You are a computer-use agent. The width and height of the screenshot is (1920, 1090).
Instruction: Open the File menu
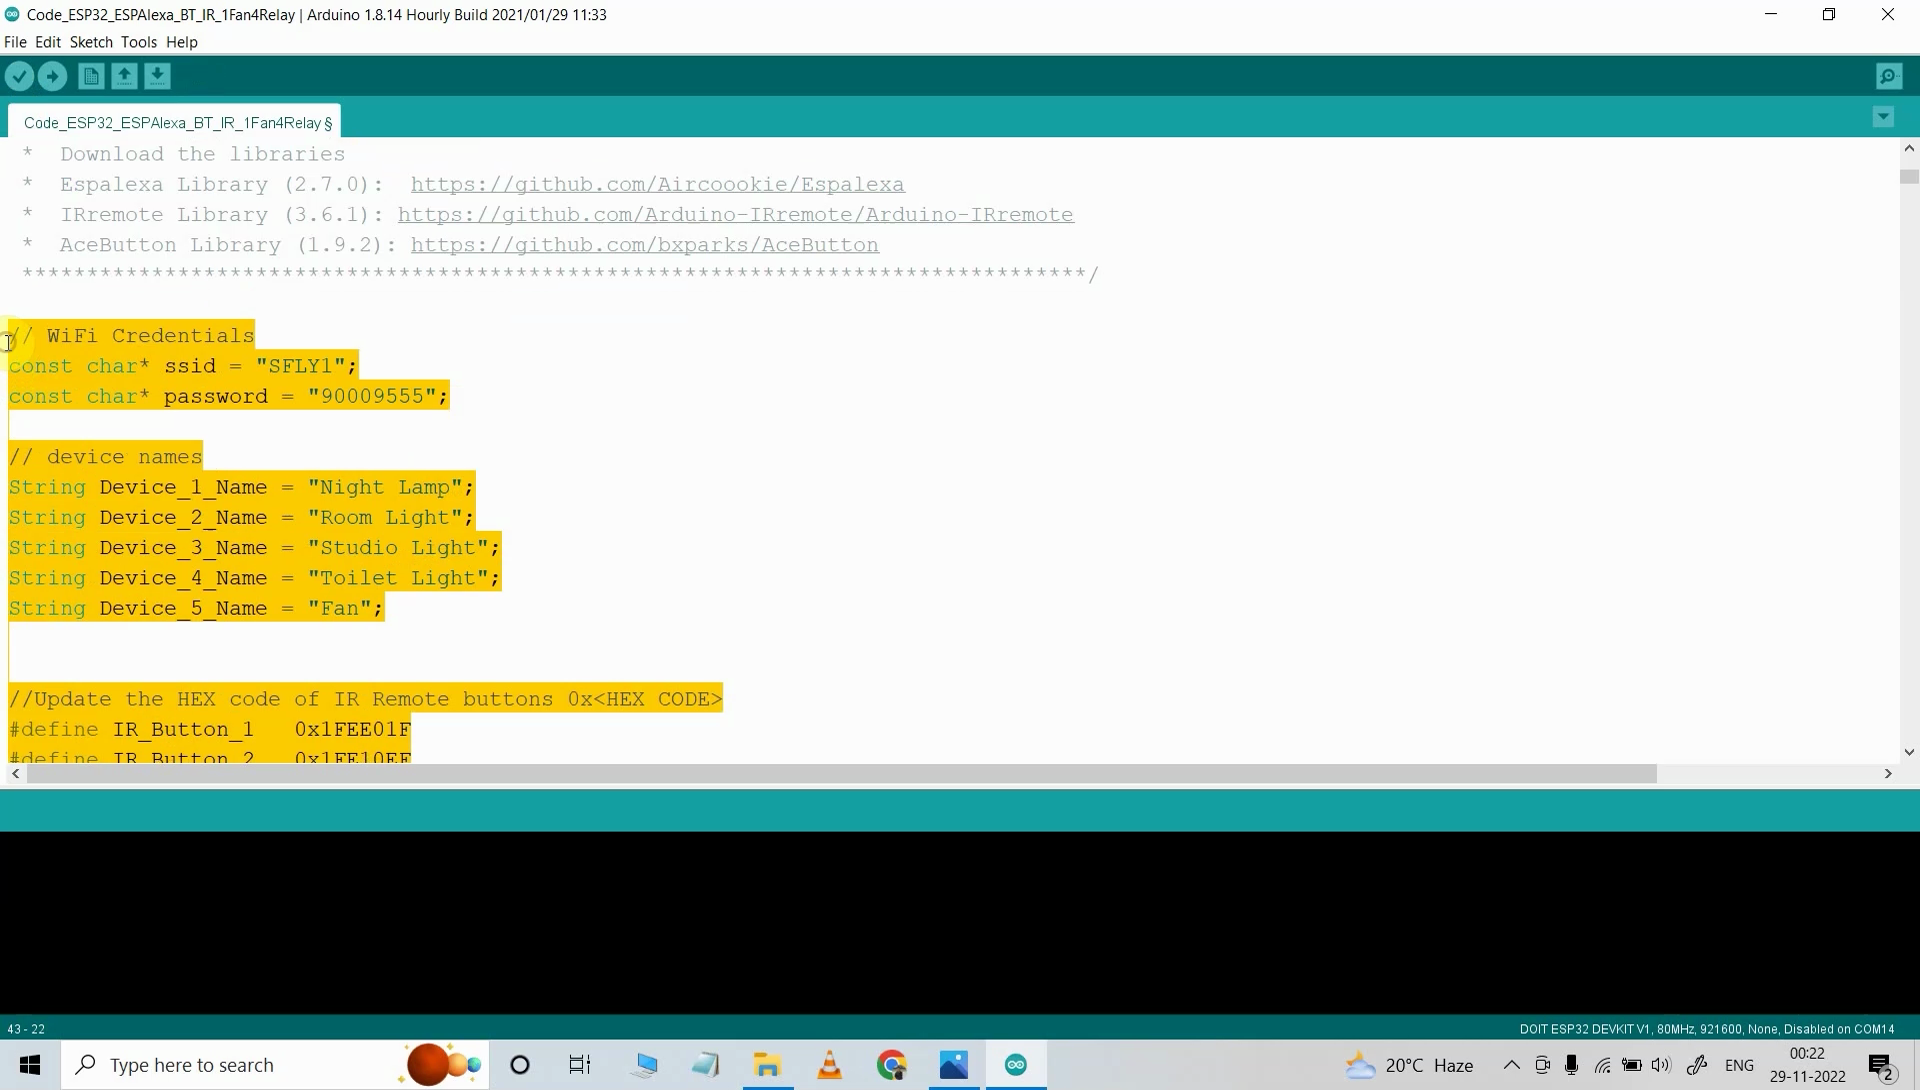pyautogui.click(x=15, y=42)
